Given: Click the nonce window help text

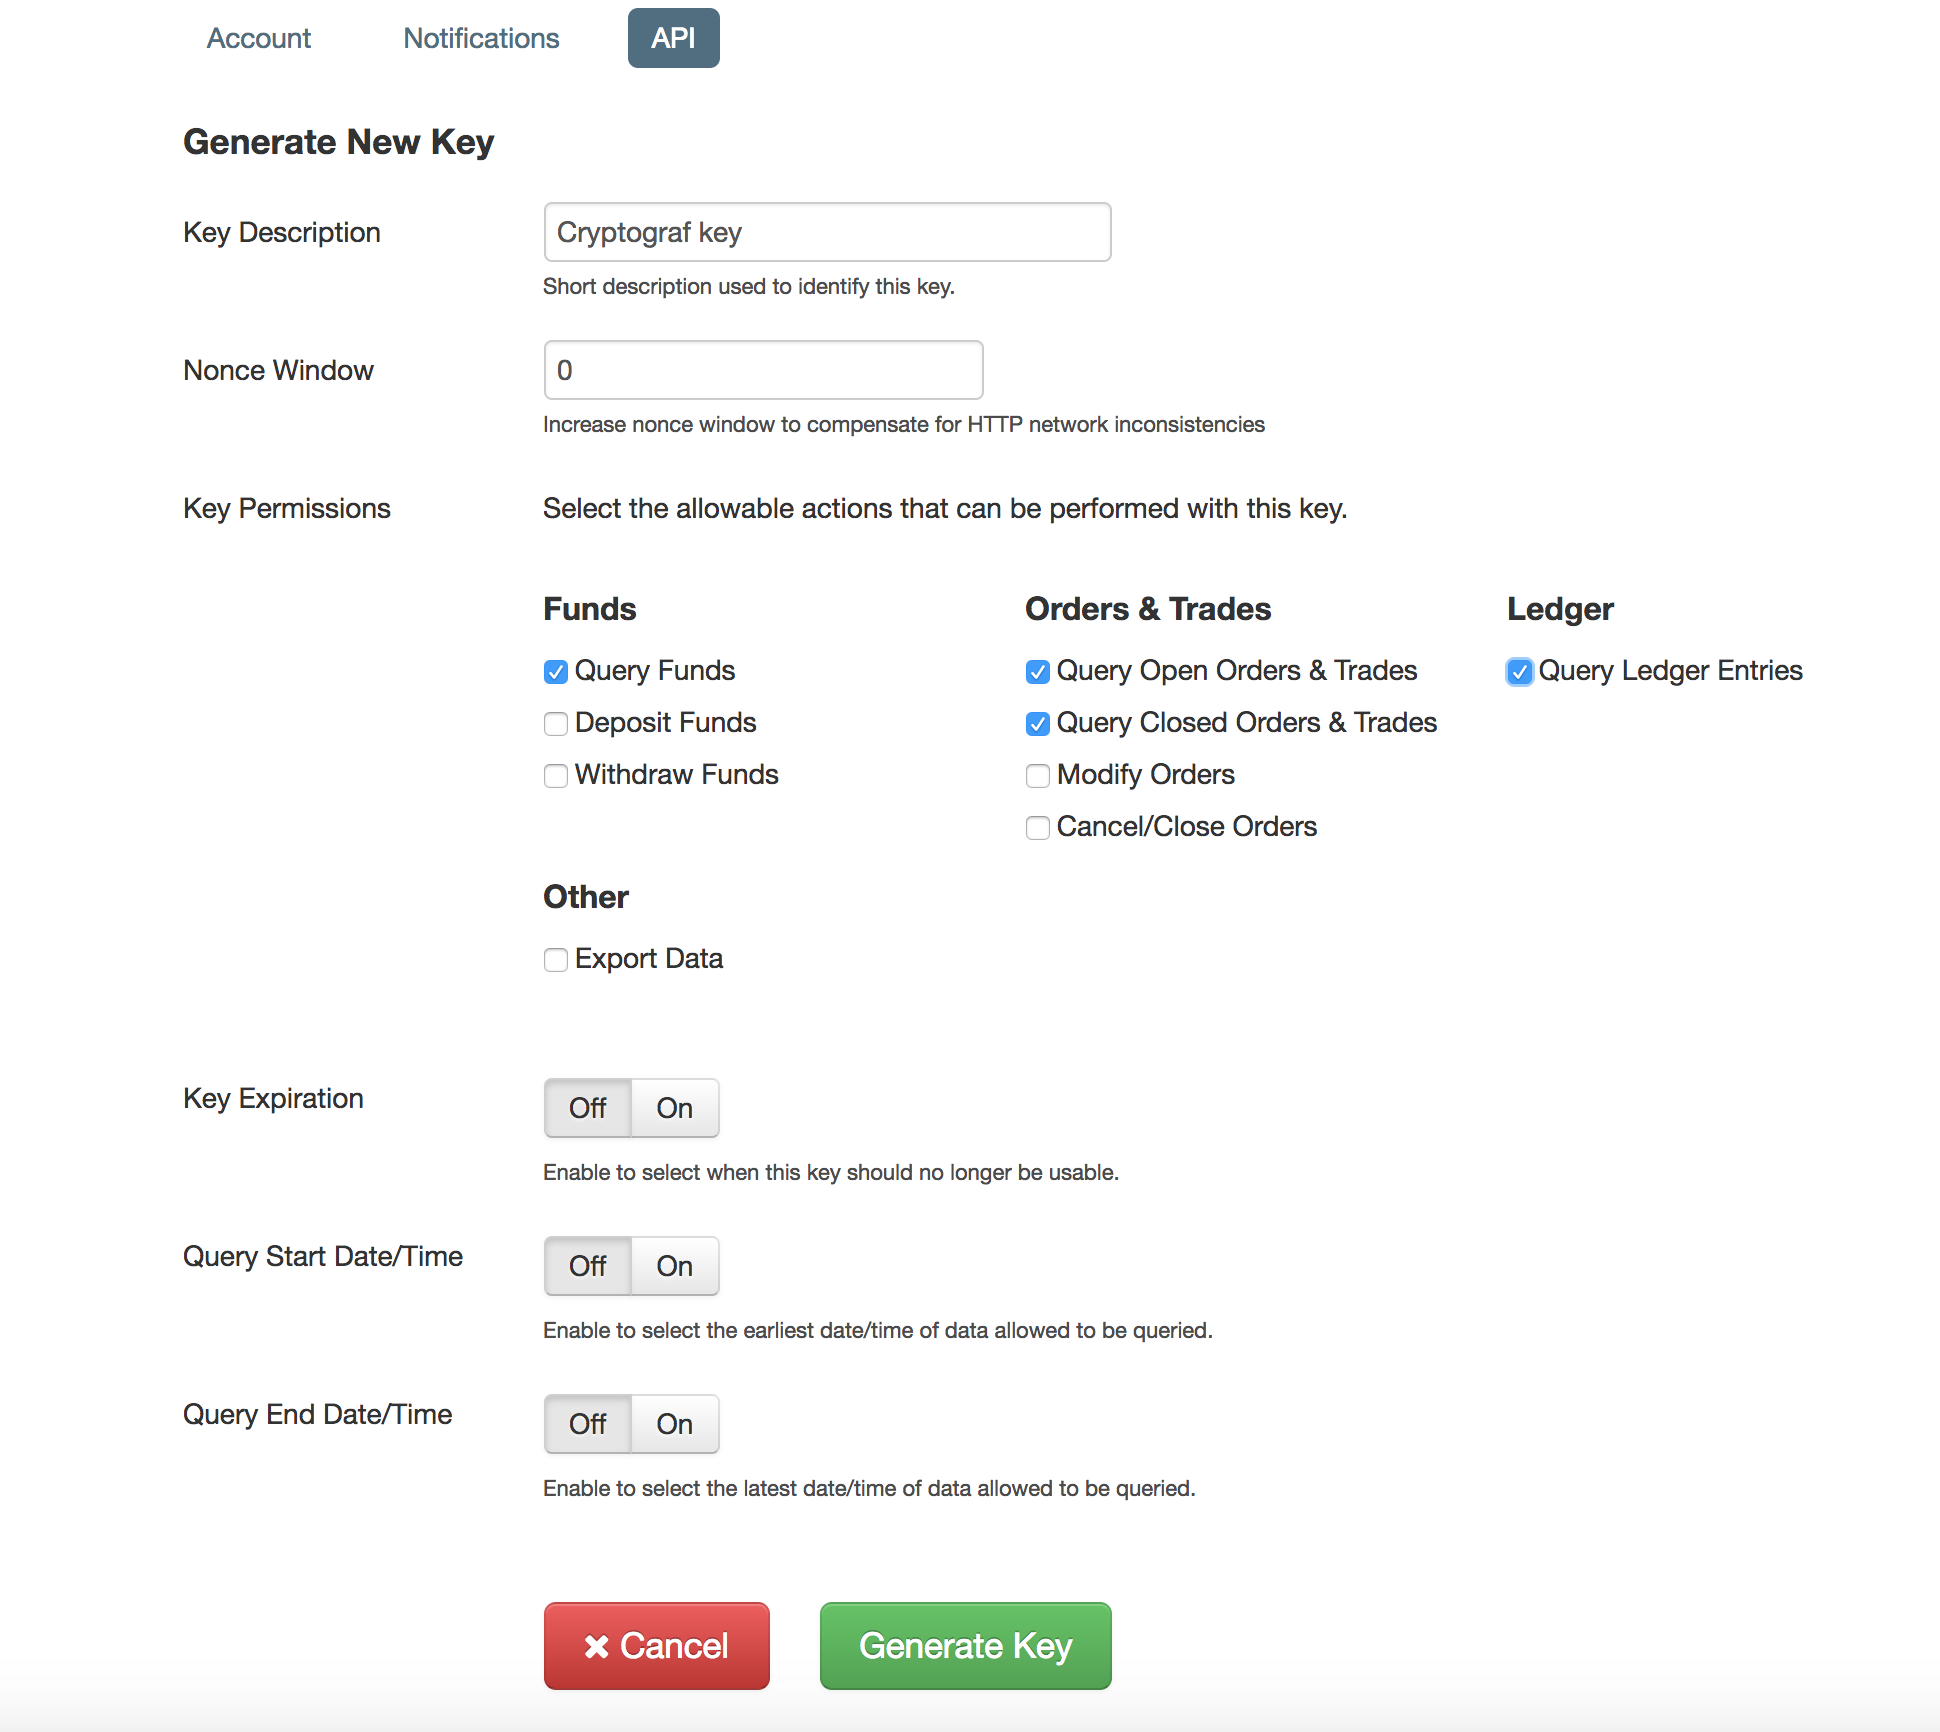Looking at the screenshot, I should (x=904, y=425).
